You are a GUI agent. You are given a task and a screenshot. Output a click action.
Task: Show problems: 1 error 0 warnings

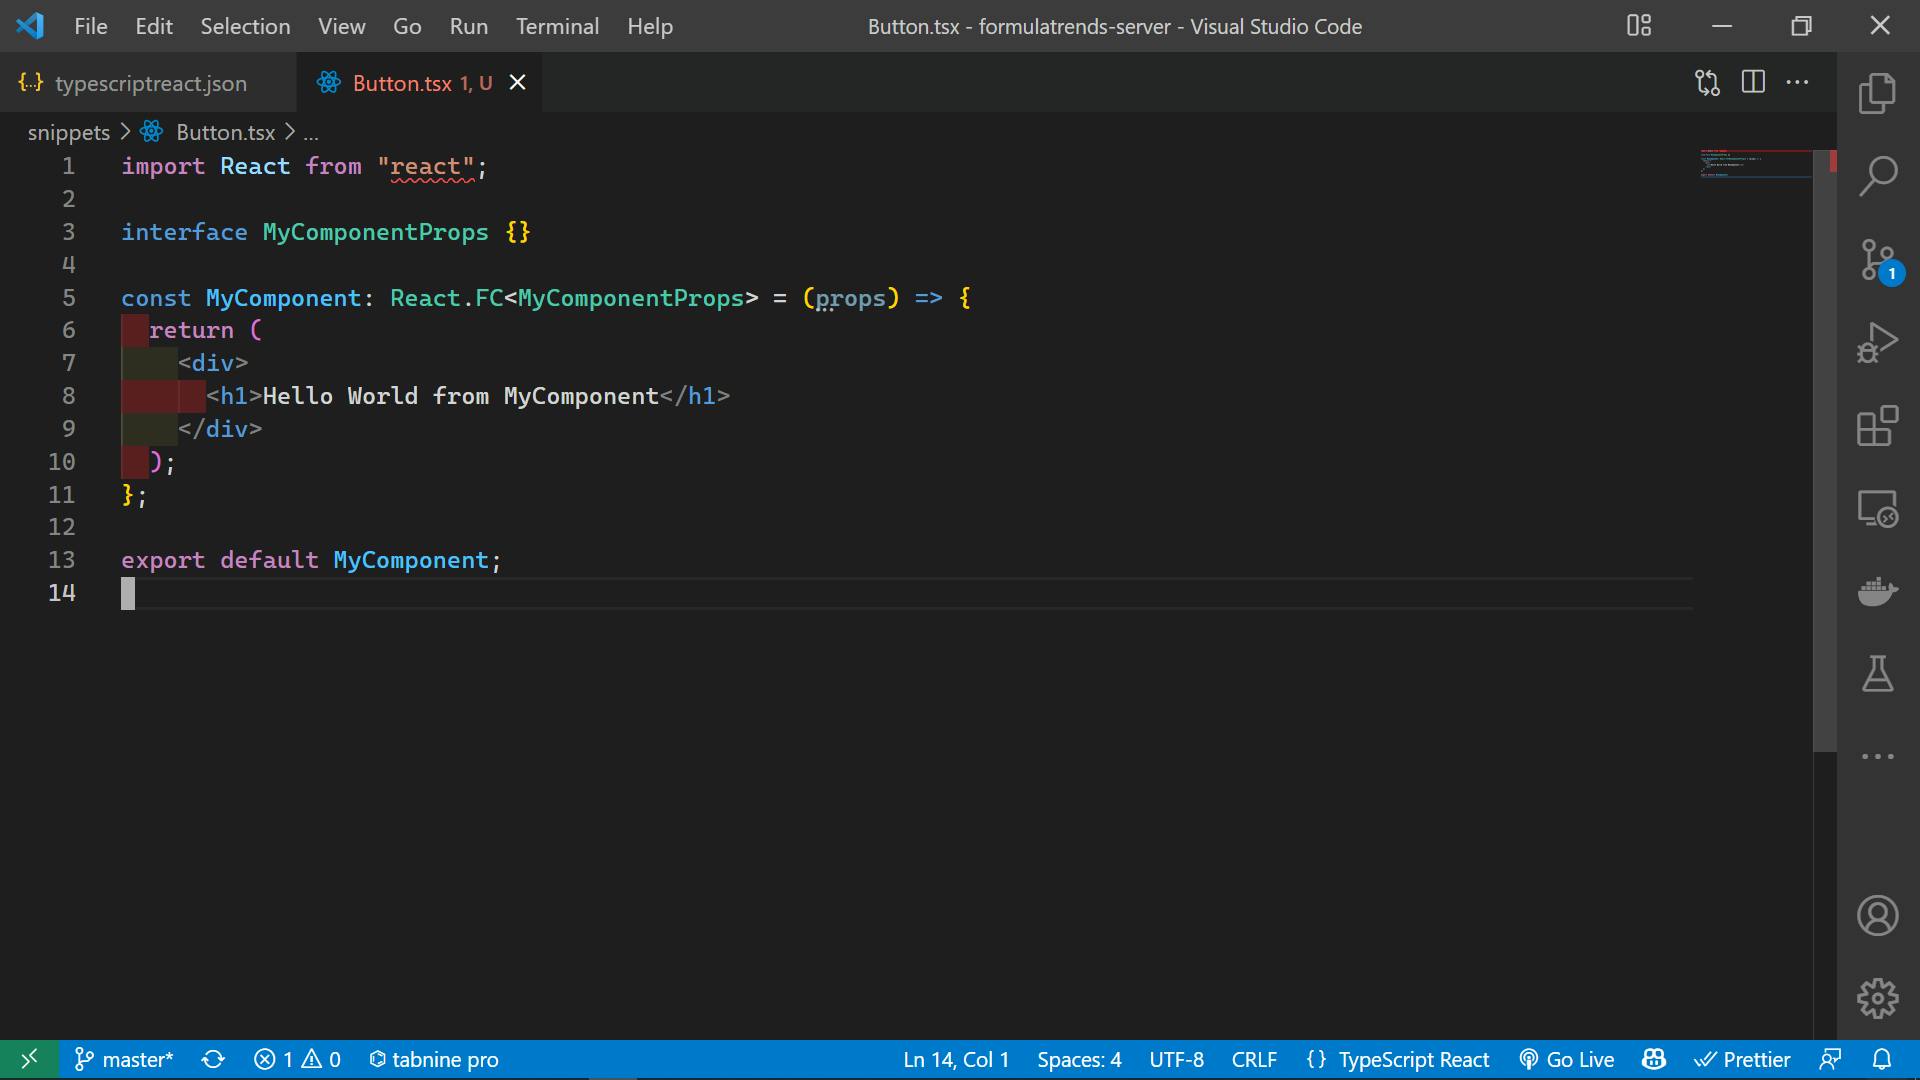[x=297, y=1059]
